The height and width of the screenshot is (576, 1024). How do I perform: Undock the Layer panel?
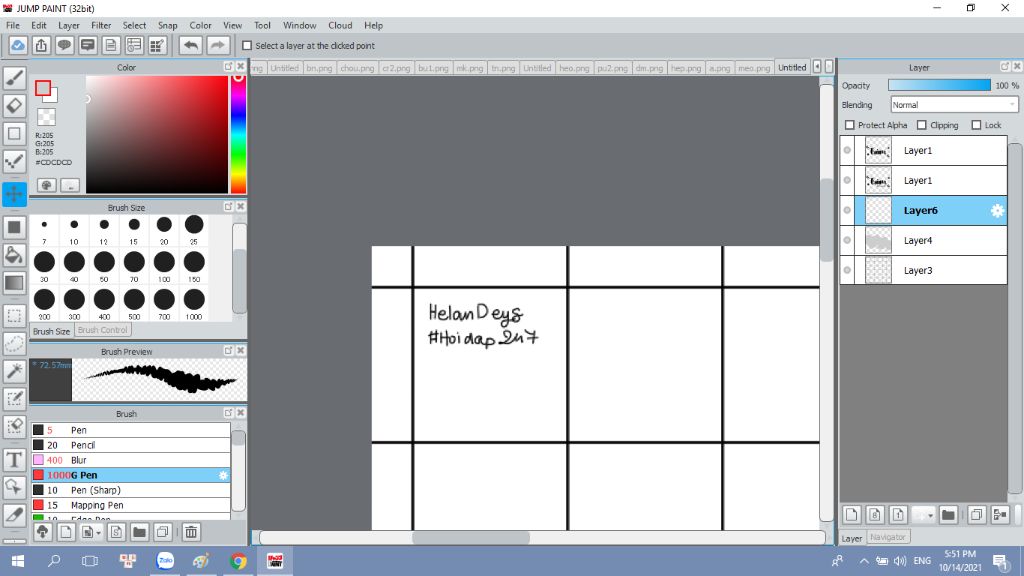click(x=1005, y=67)
